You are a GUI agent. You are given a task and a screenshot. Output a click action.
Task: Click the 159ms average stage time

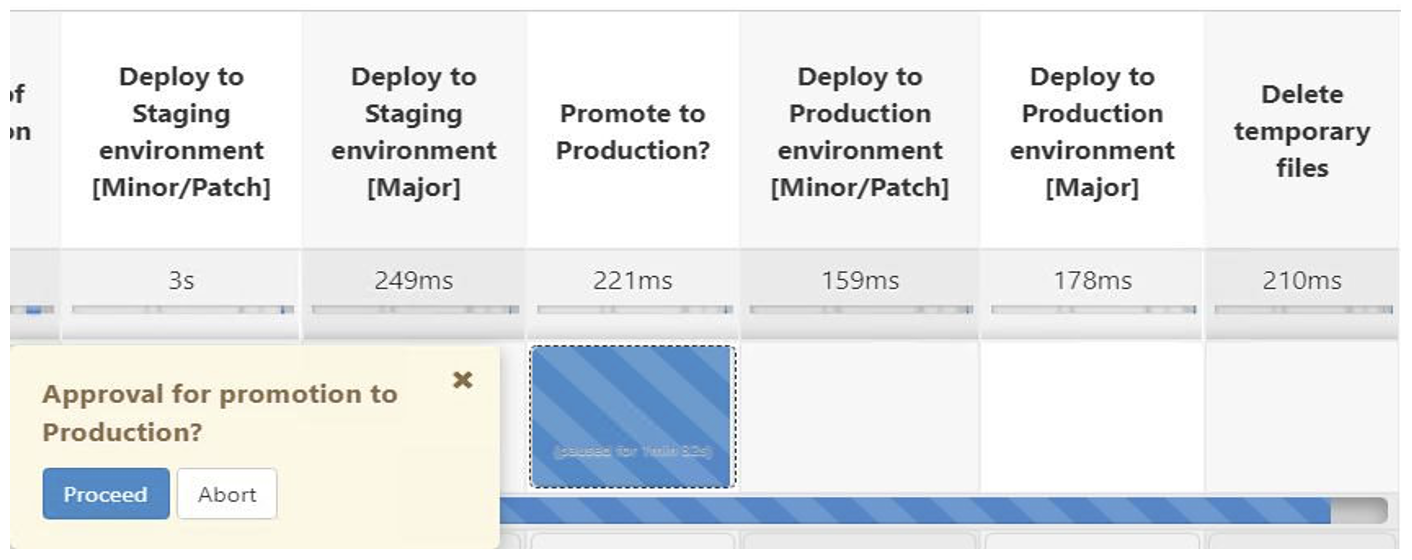click(859, 281)
